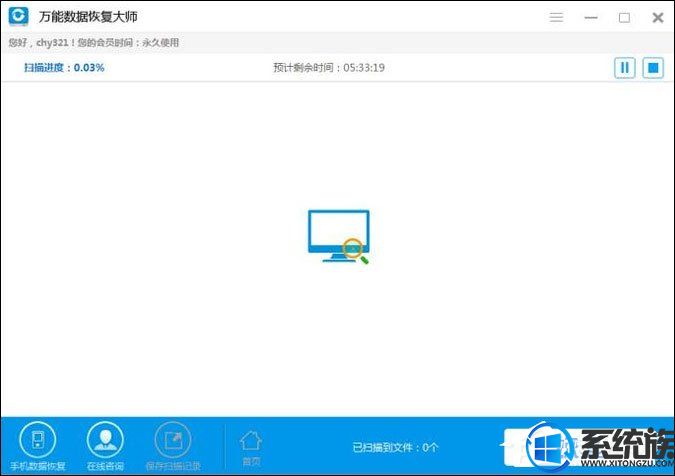Screen dimensions: 675x476
Task: Click the 已扫描到文件：0个 status text
Action: pyautogui.click(x=395, y=448)
